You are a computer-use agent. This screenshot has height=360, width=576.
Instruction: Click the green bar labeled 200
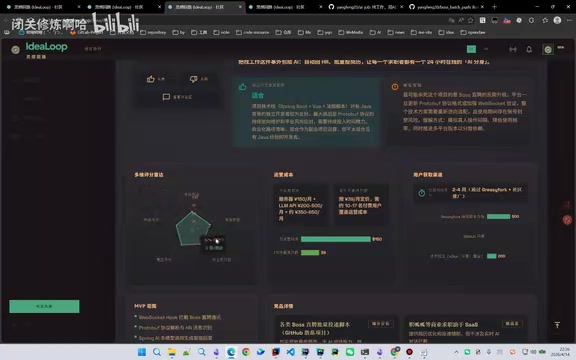click(x=492, y=256)
